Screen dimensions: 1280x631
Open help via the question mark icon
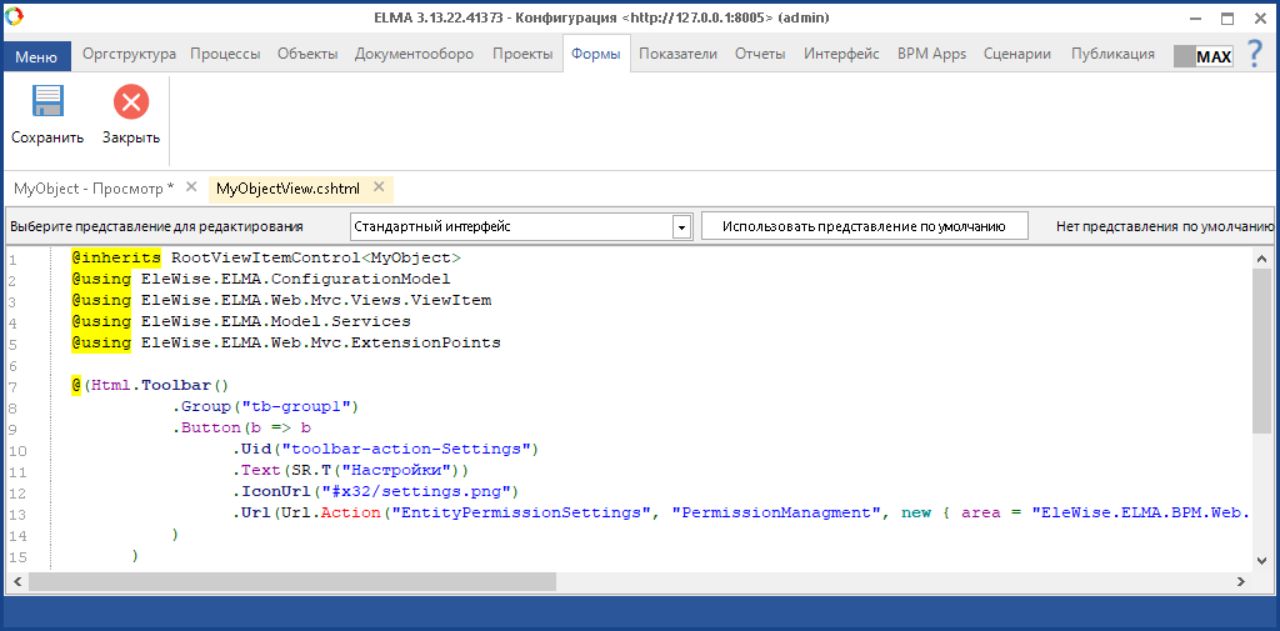(1255, 54)
